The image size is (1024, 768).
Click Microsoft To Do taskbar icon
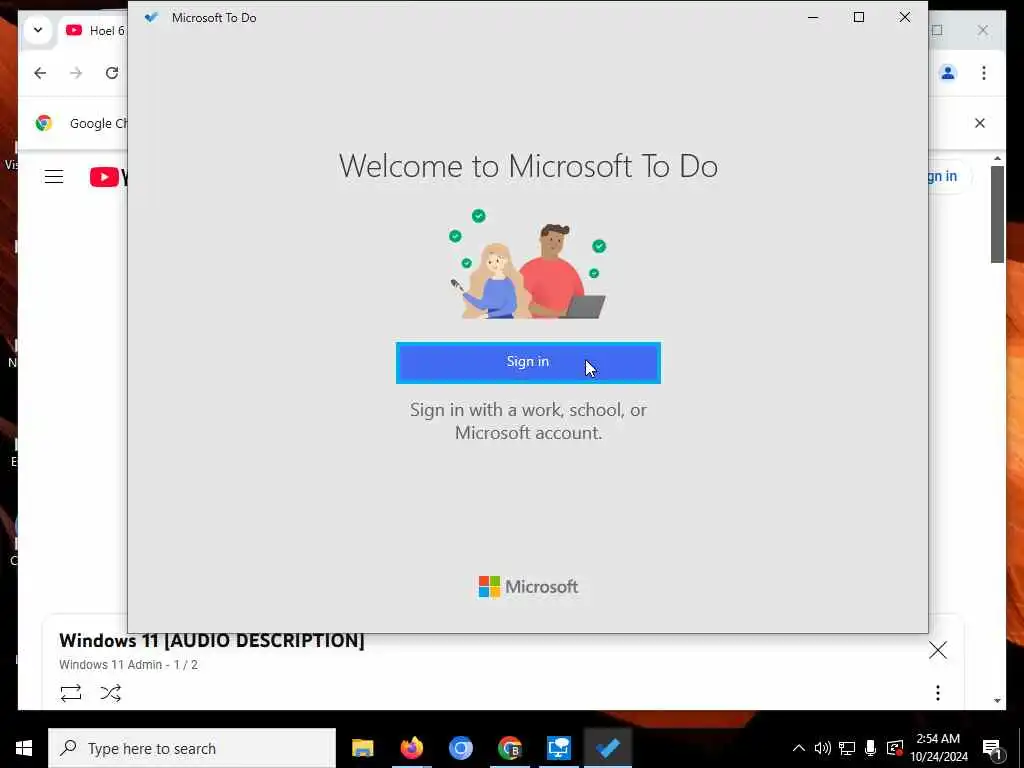click(x=607, y=748)
